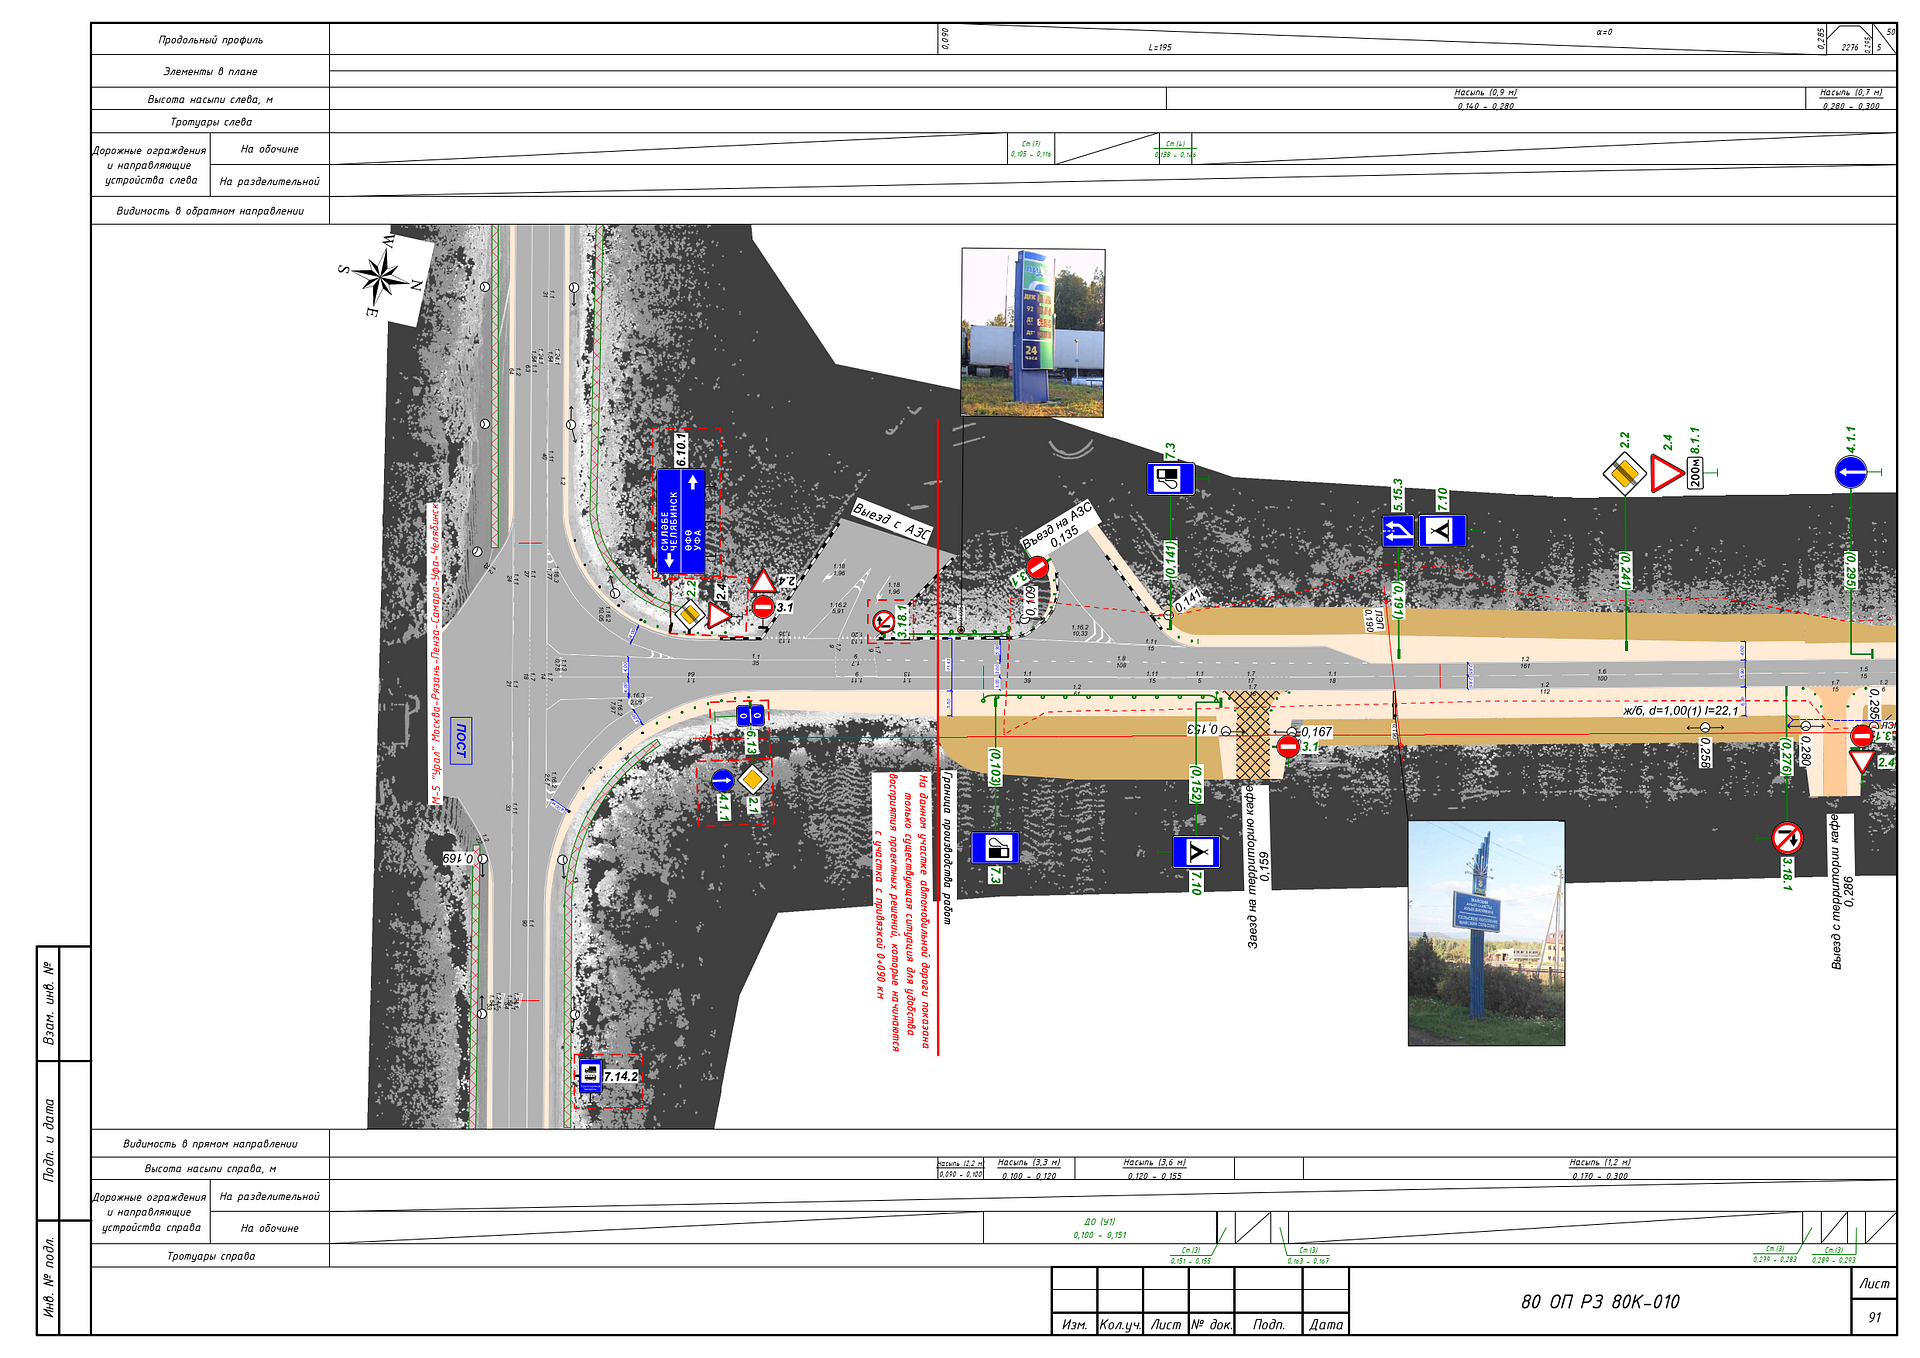
Task: Click the gas station sign 7.3 at top
Action: 1170,479
